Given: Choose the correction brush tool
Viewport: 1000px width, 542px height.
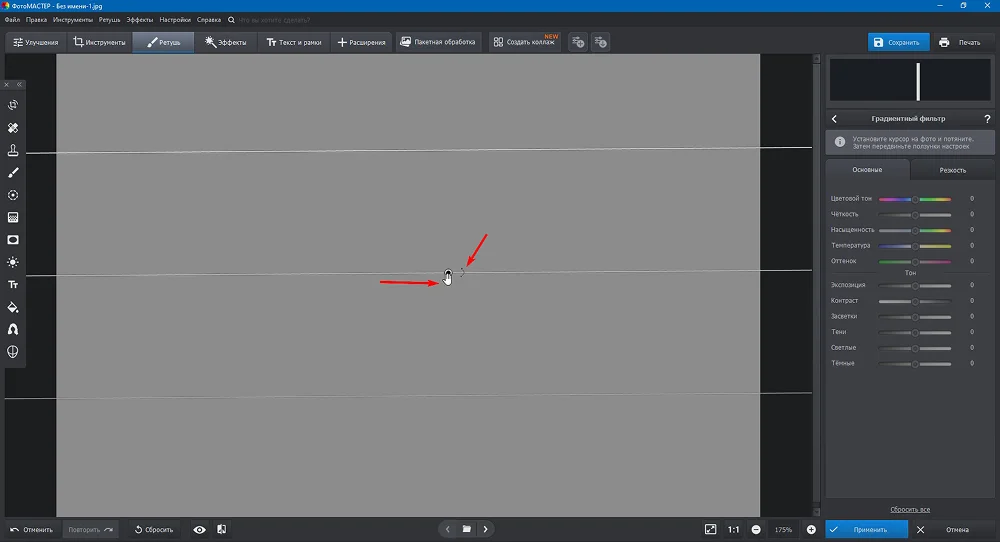Looking at the screenshot, I should coord(13,172).
